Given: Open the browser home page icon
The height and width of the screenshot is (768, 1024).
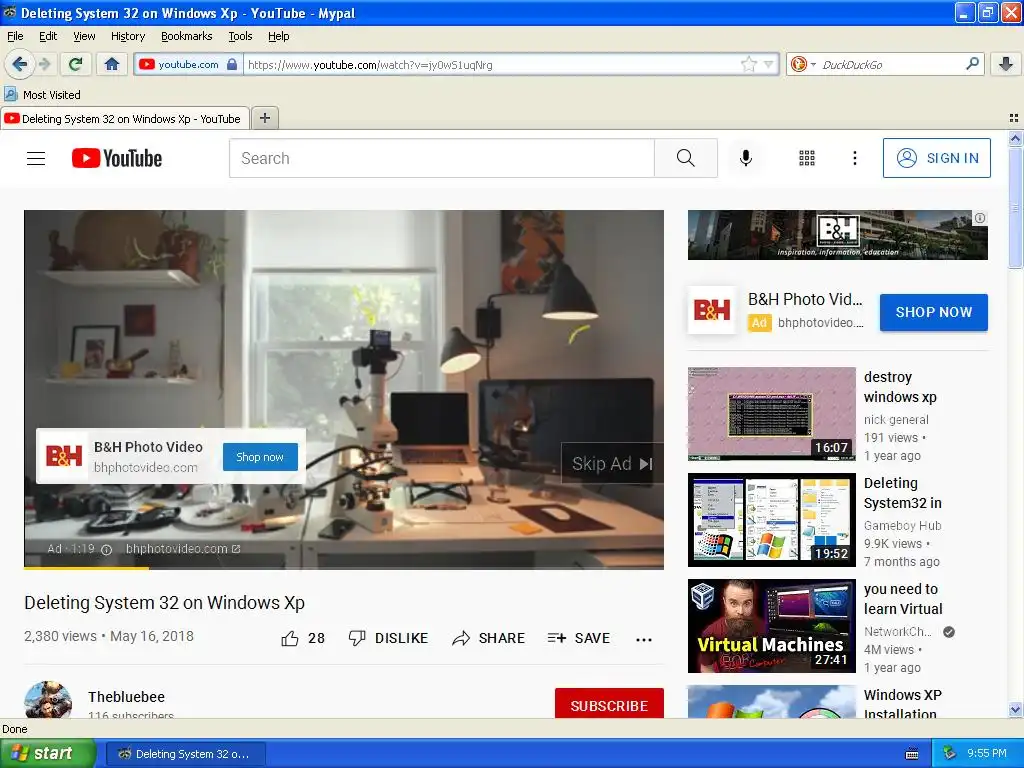Looking at the screenshot, I should pyautogui.click(x=112, y=64).
